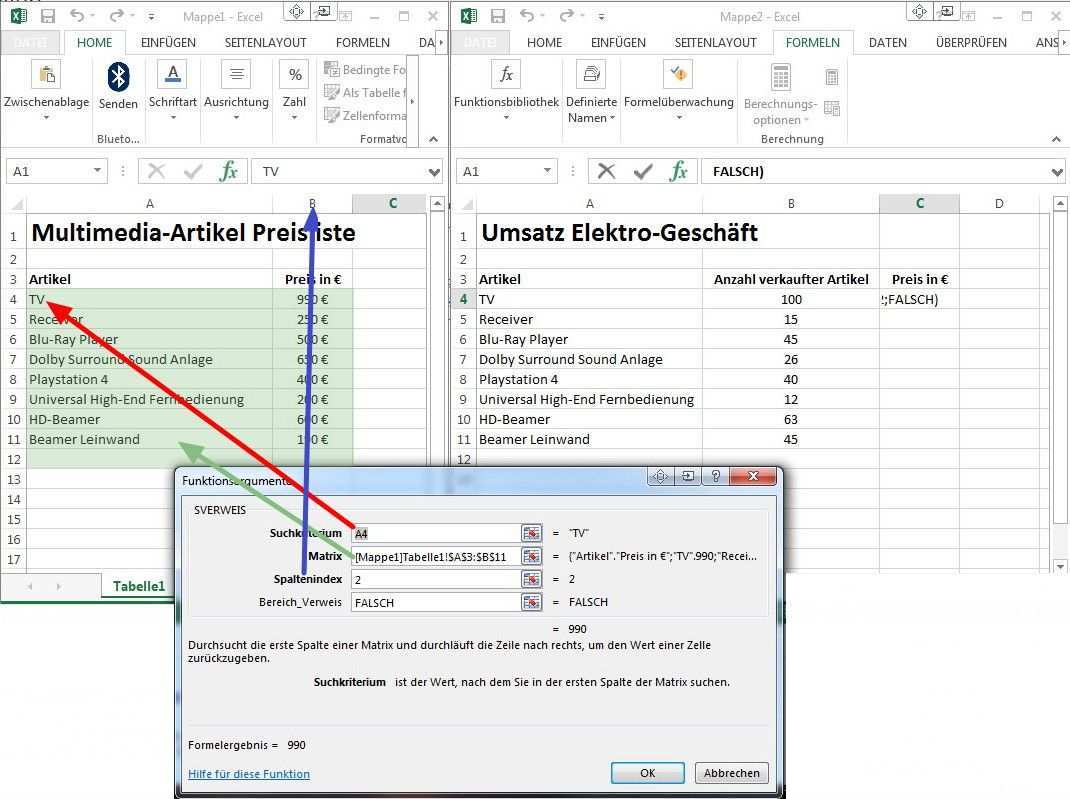Switch to EINFÜGEN tab in Mappe1
The image size is (1070, 799).
coord(168,43)
